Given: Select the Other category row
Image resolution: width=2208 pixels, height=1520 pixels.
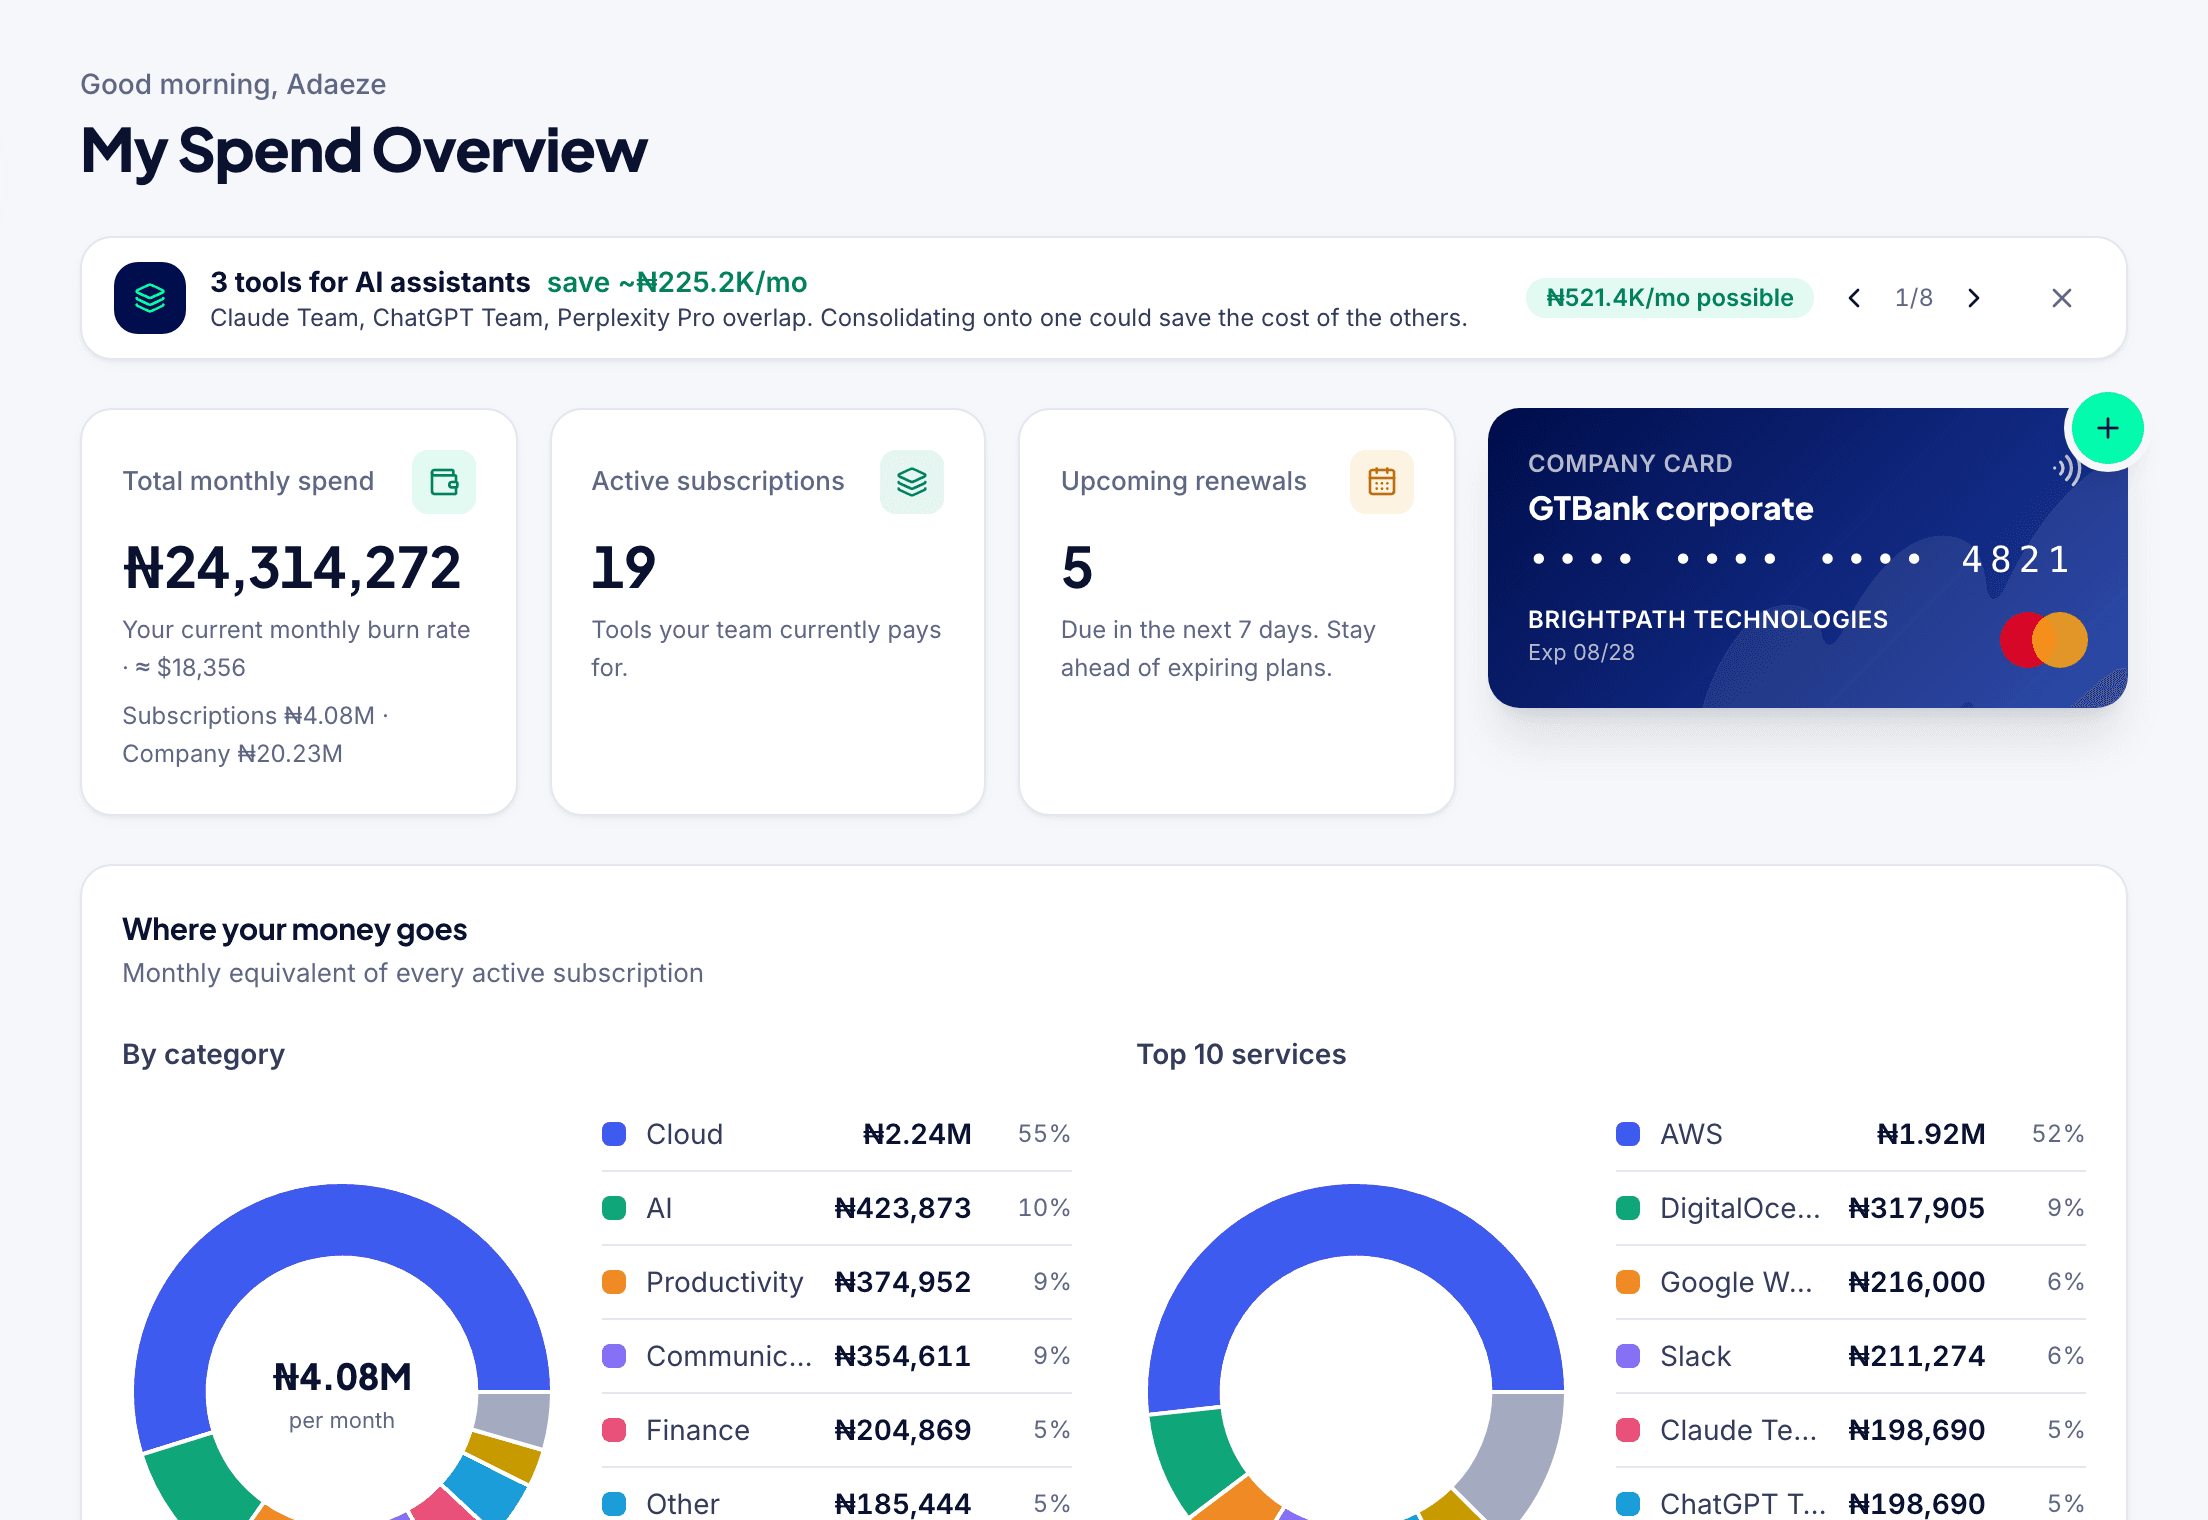Looking at the screenshot, I should coord(836,1503).
